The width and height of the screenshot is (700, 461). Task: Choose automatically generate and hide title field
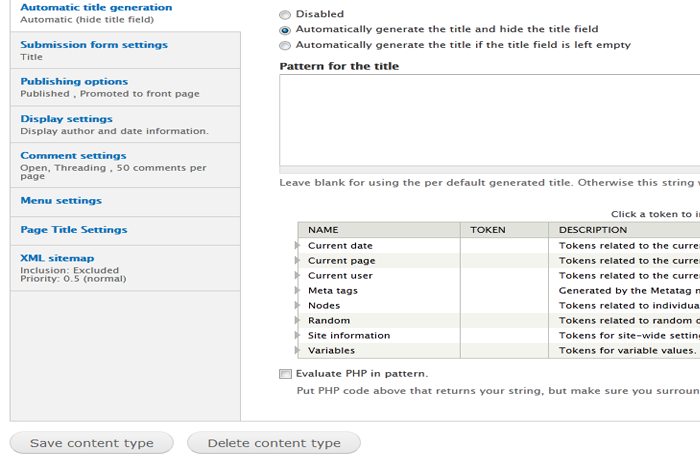click(x=285, y=30)
